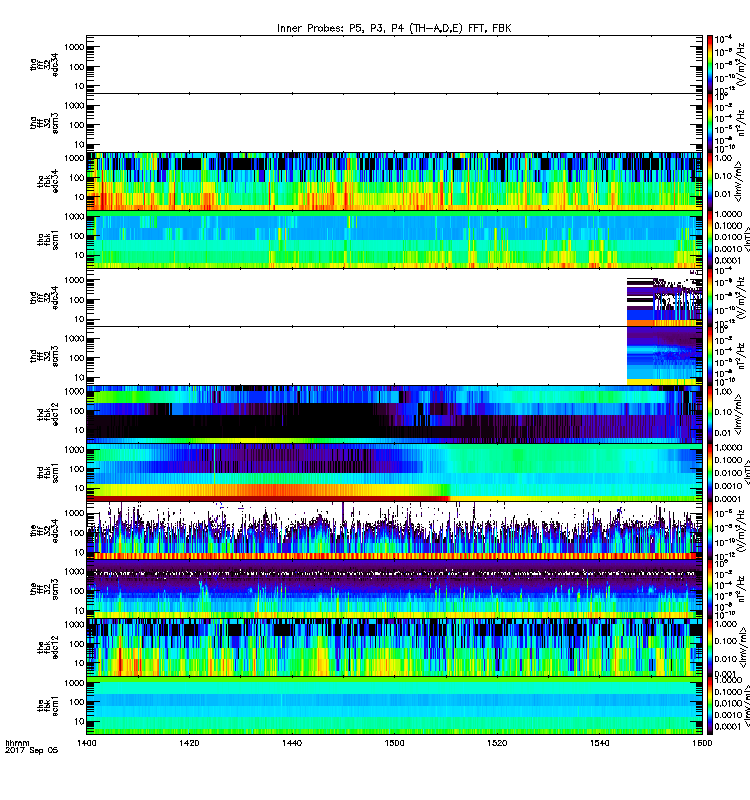Select the 1520 time axis label
The image size is (750, 800).
tap(497, 743)
